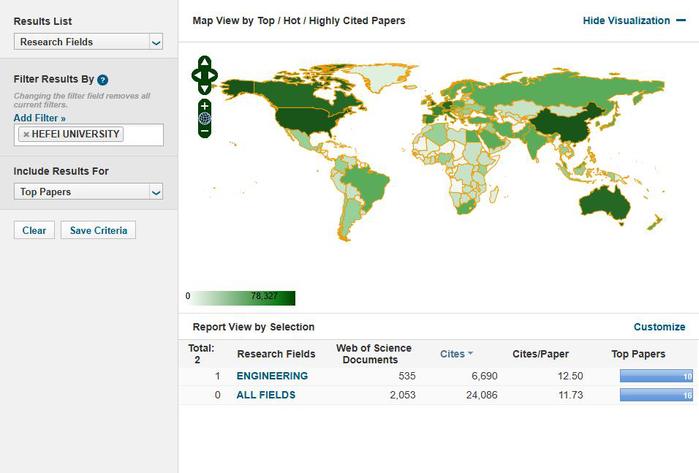Pan the map down with the arrow
Image resolution: width=699 pixels, height=473 pixels.
(x=204, y=86)
